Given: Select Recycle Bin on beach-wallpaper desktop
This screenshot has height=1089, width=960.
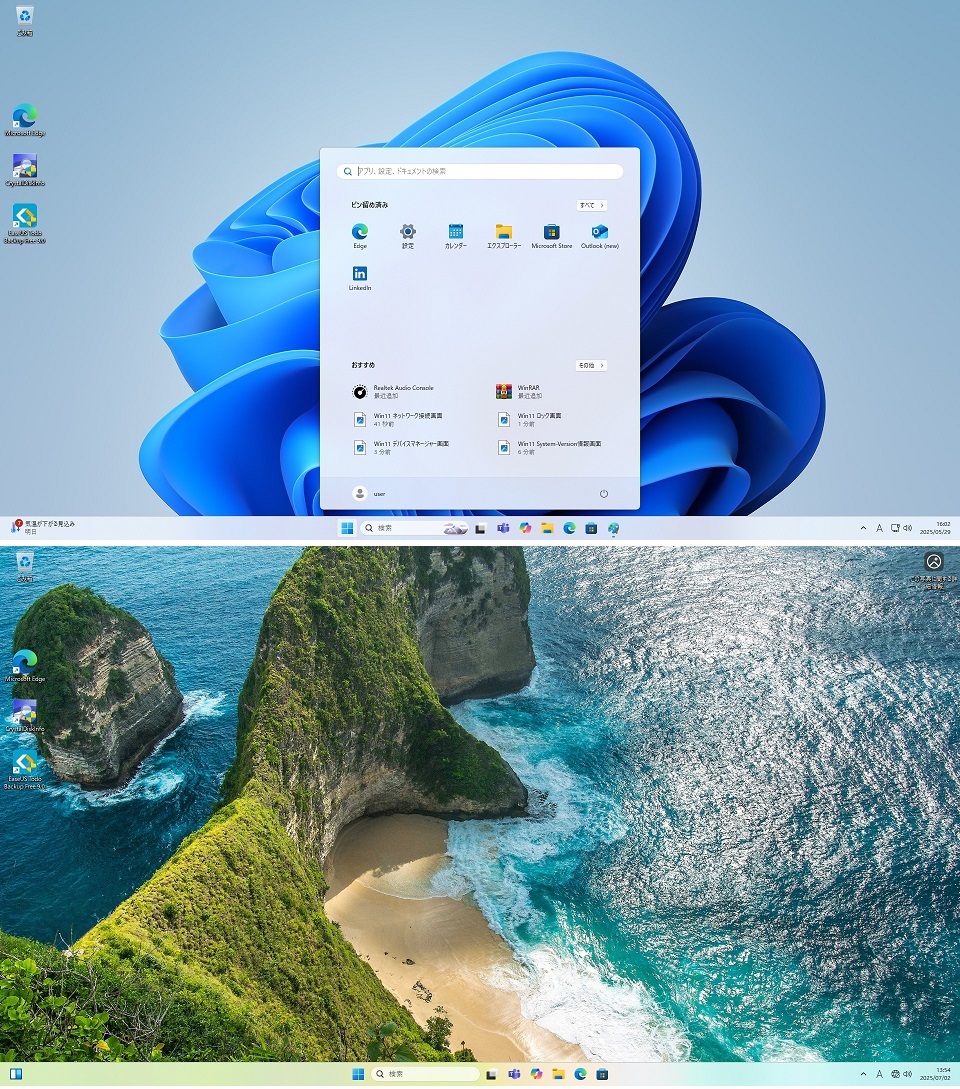Looking at the screenshot, I should click(x=24, y=566).
